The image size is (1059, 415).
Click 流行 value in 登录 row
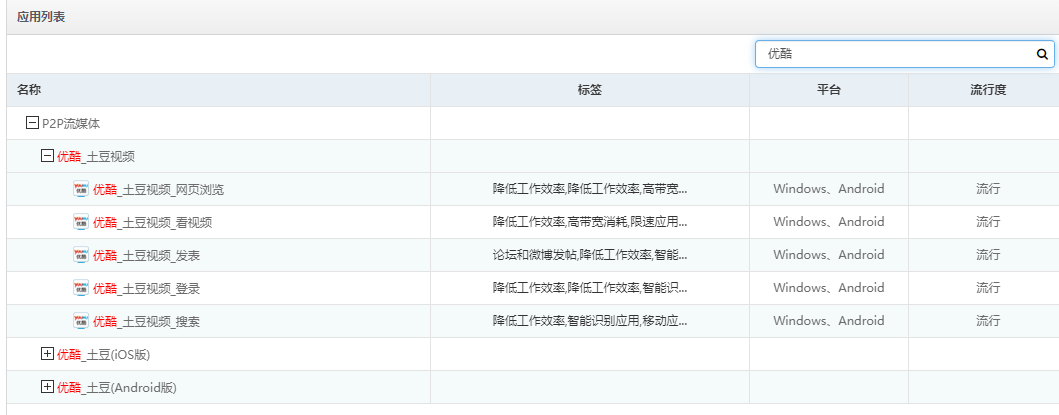[988, 288]
